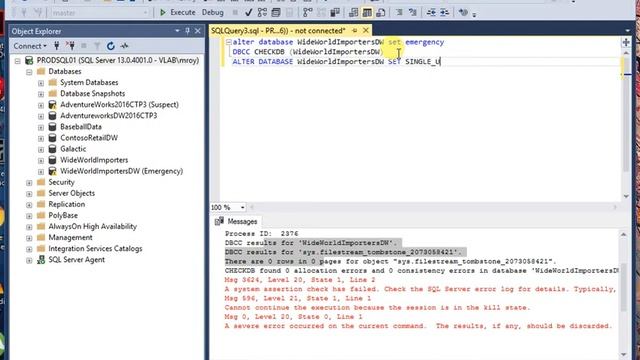Click the Connect Object Explorer plug icon
This screenshot has height=360, width=640.
coord(56,46)
